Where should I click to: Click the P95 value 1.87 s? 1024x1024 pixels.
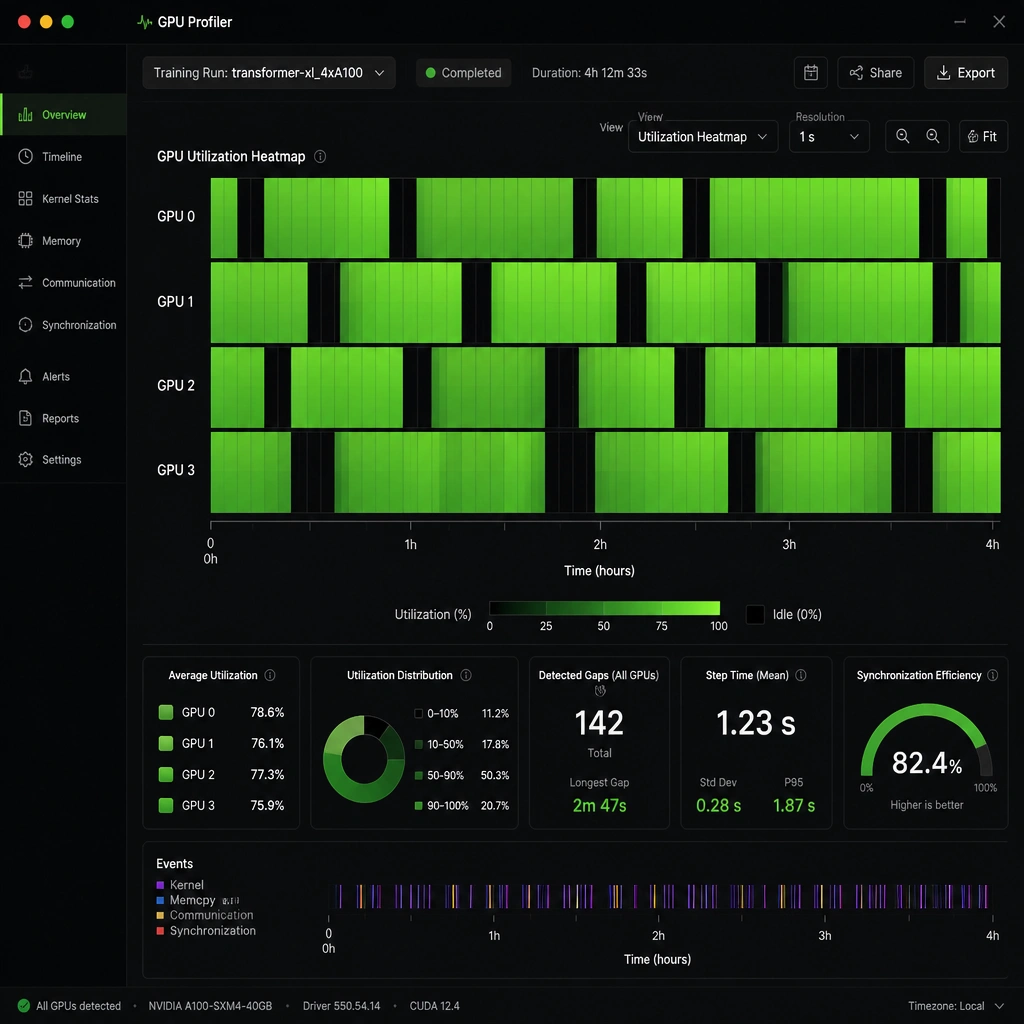[x=793, y=806]
